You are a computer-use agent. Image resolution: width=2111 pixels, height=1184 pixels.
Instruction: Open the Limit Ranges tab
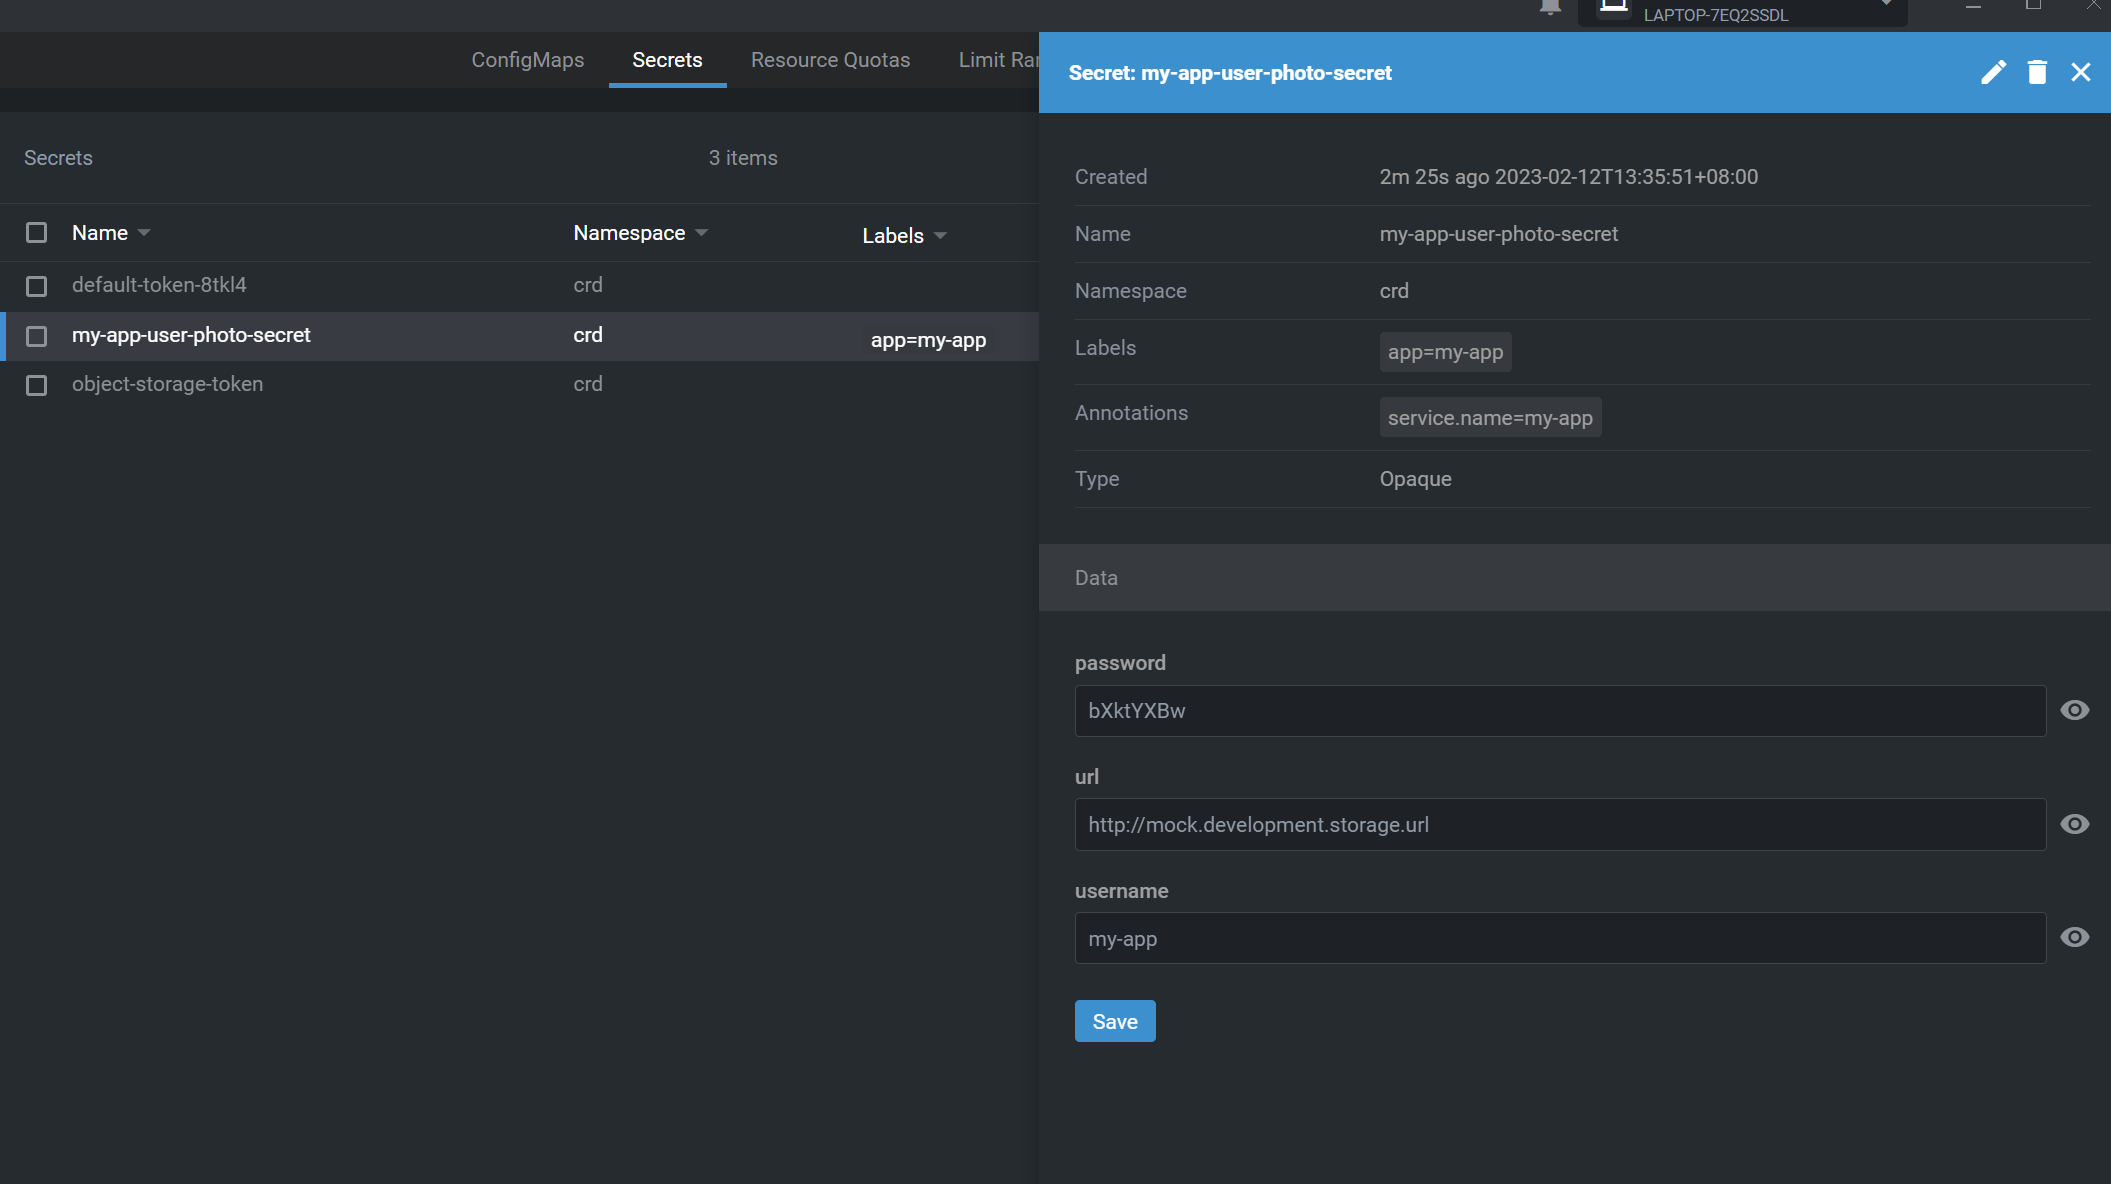coord(998,60)
